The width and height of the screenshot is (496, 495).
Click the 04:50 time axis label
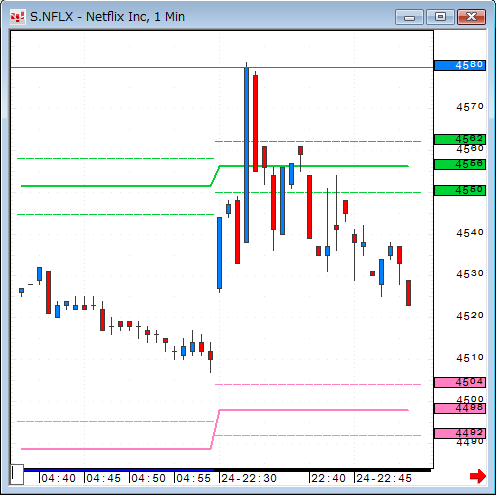click(148, 478)
